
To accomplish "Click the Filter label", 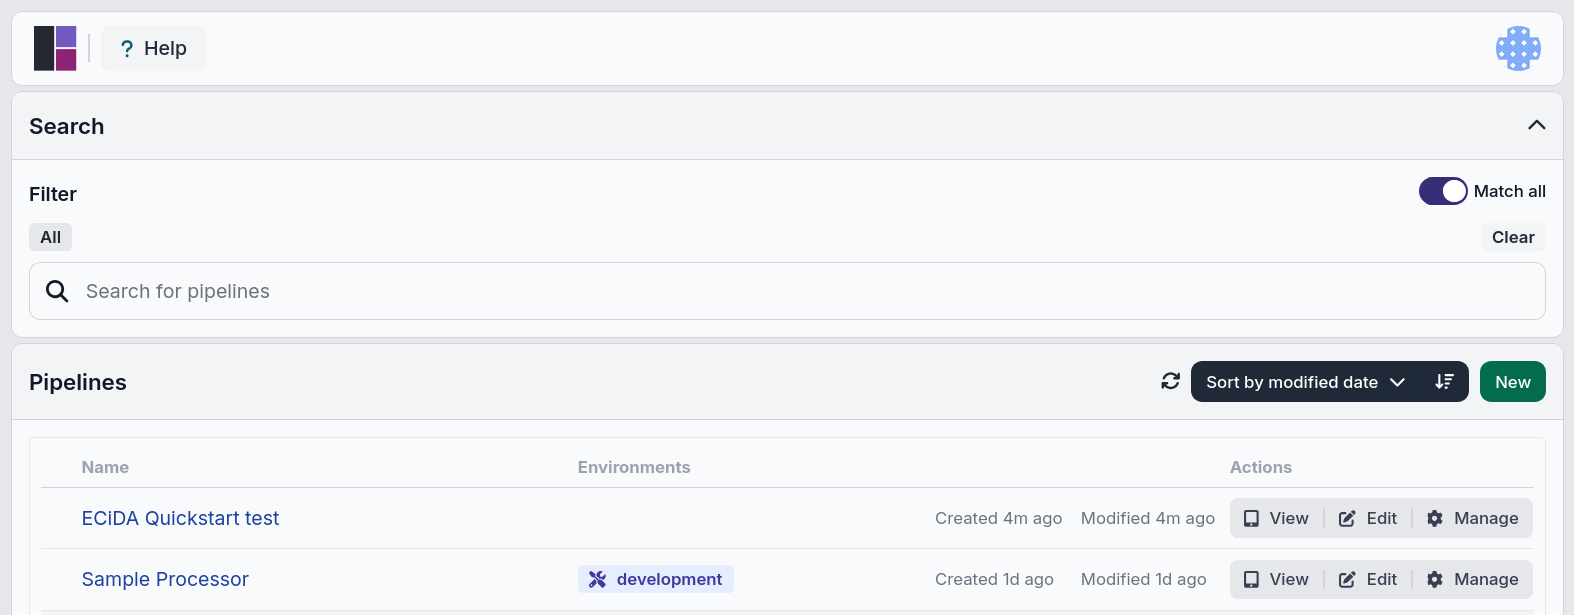I will 53,194.
